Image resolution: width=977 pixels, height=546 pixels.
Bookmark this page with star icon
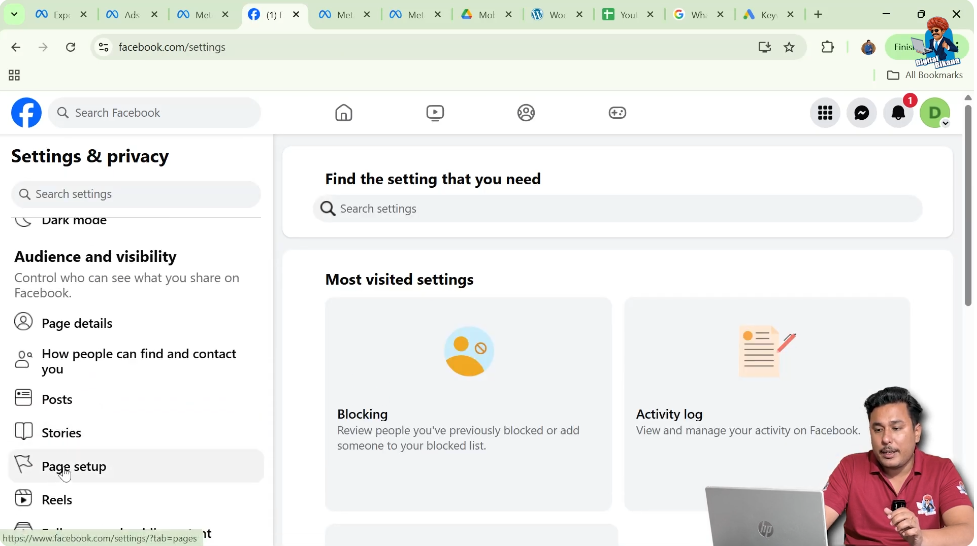789,47
